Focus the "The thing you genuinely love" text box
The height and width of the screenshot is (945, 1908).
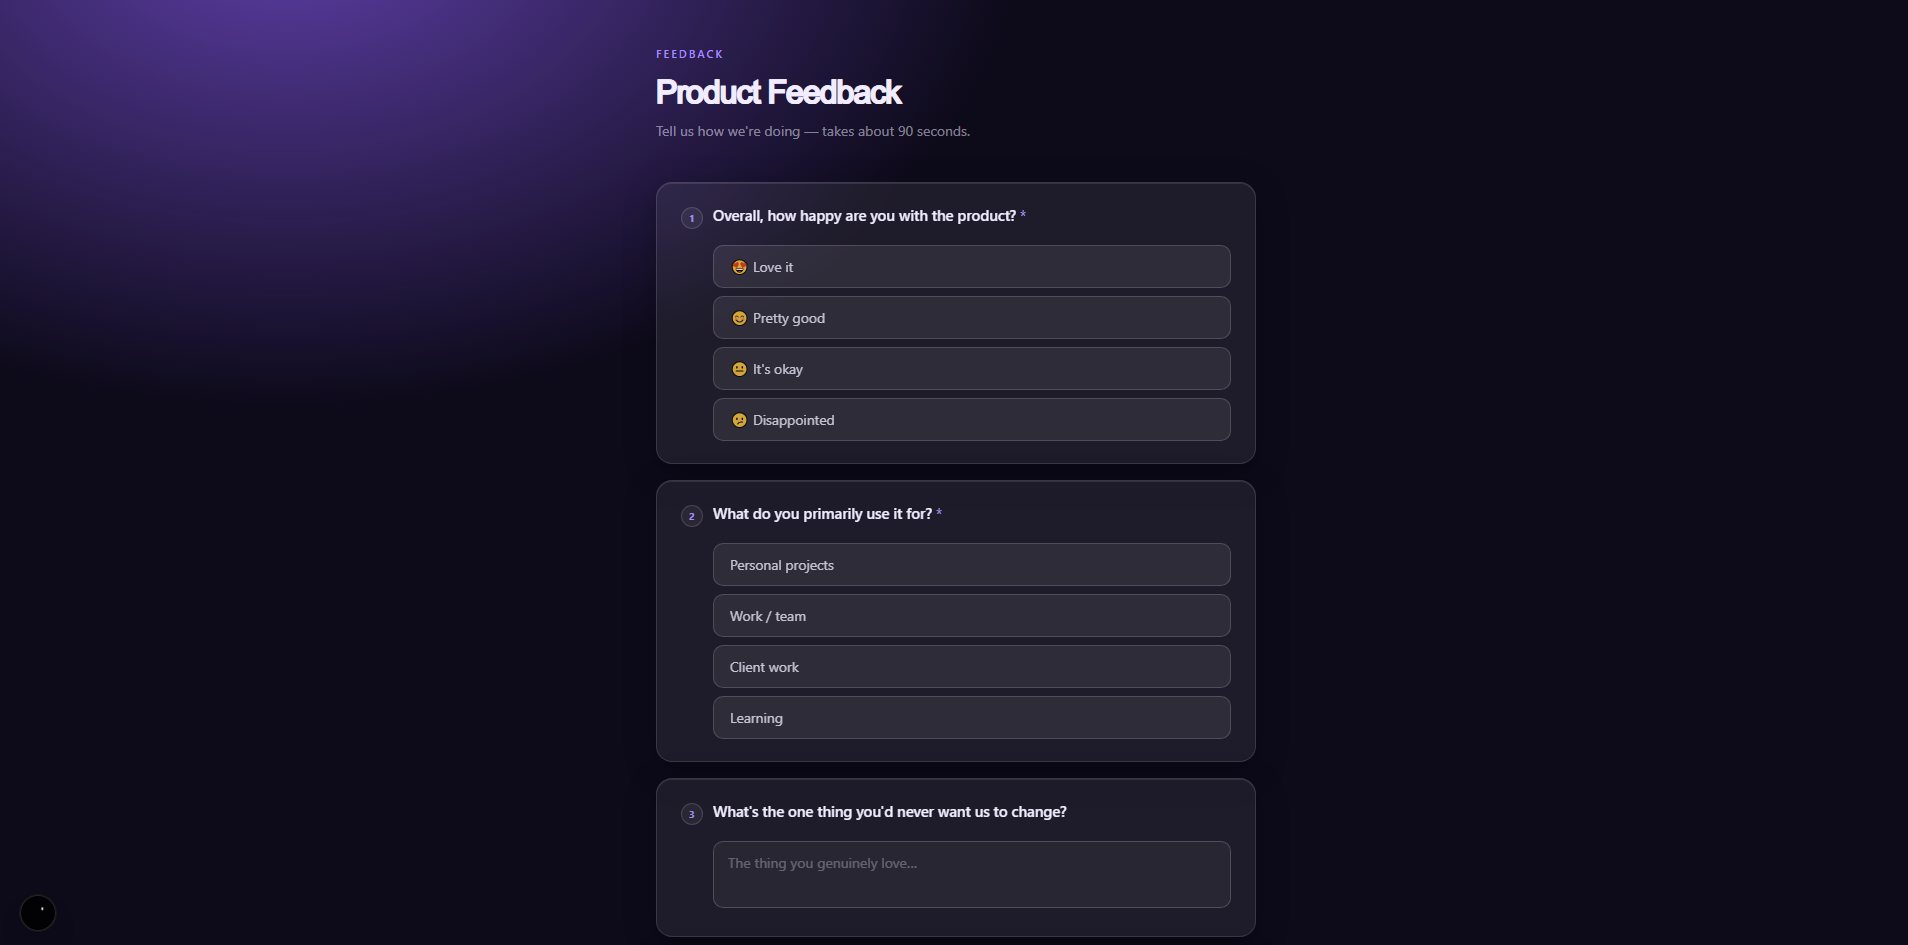[971, 874]
